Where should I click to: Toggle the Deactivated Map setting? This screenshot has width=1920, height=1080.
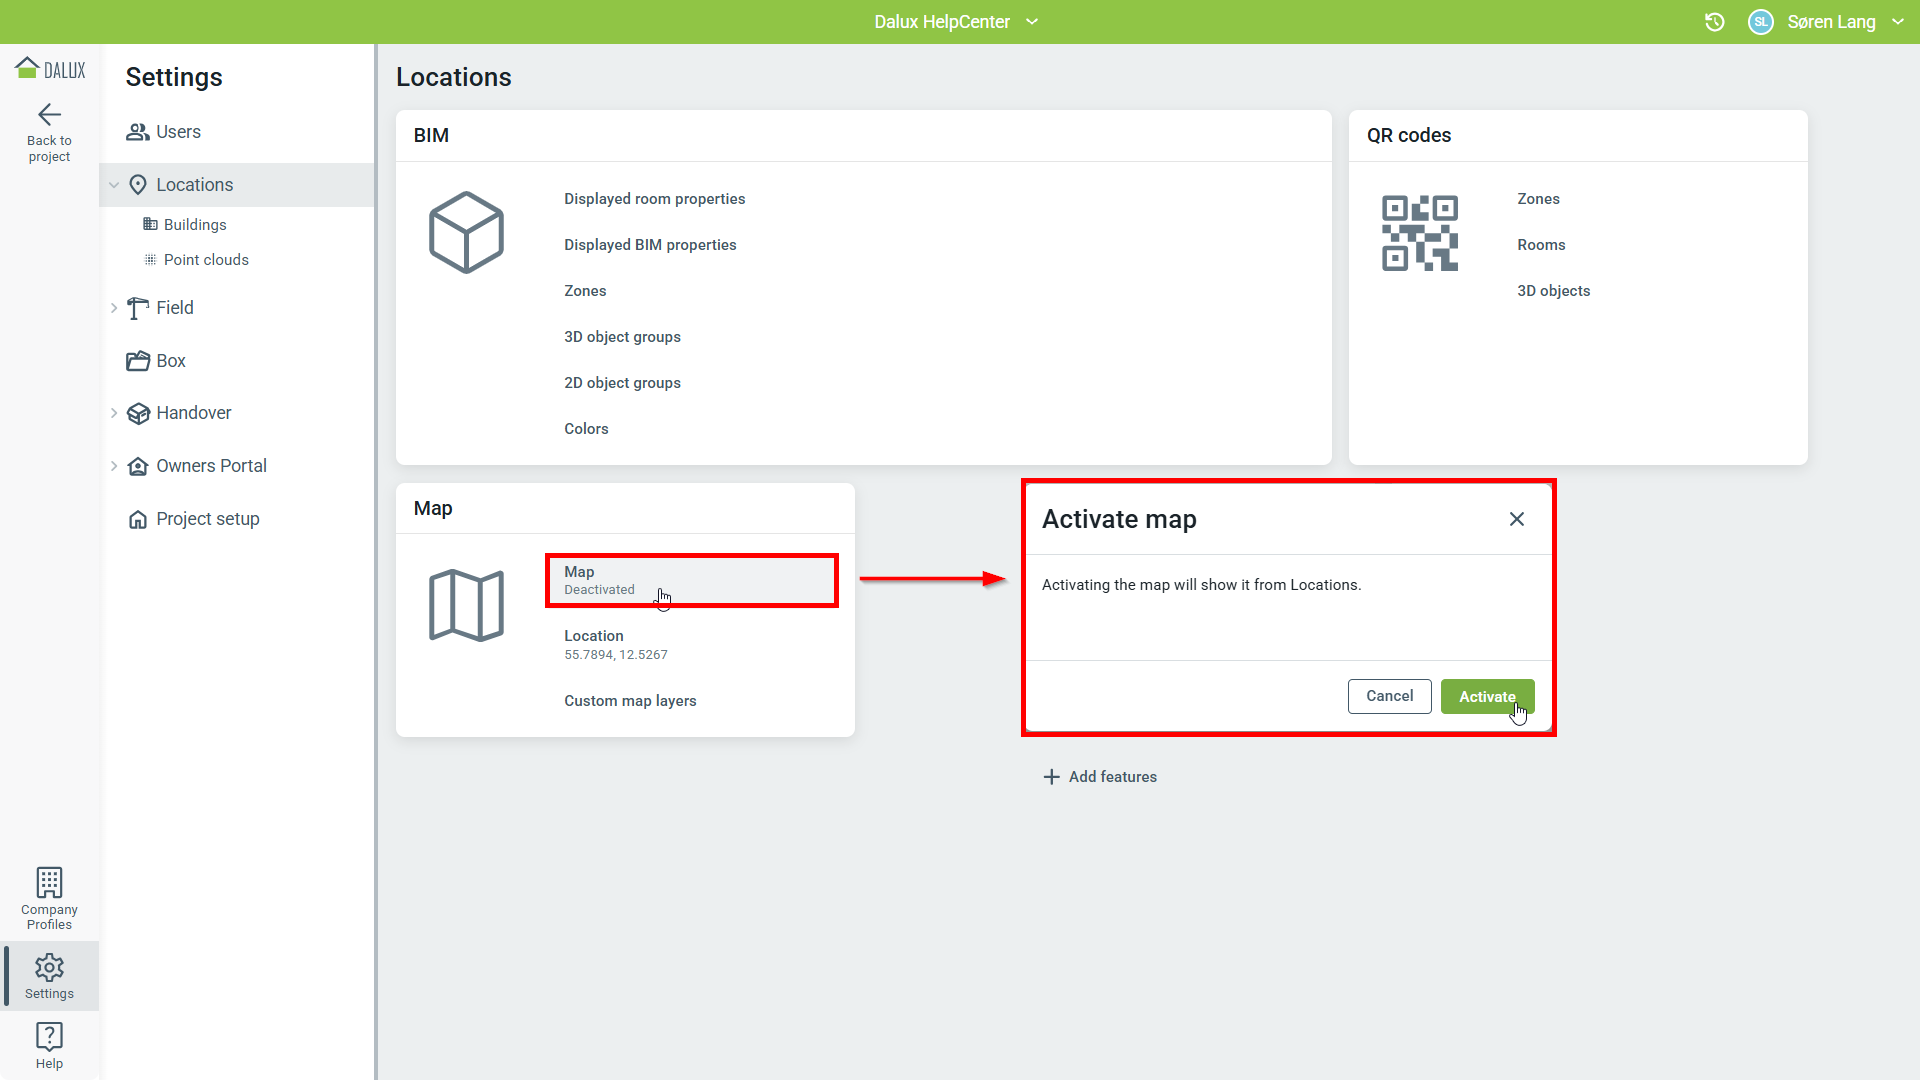pos(691,580)
